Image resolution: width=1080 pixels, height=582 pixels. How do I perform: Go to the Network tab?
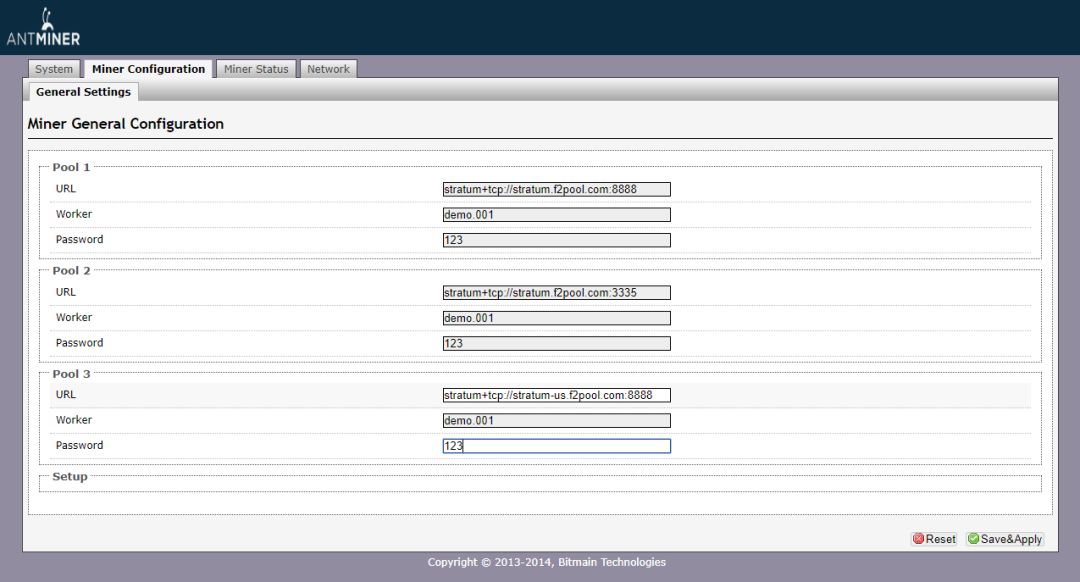tap(328, 69)
